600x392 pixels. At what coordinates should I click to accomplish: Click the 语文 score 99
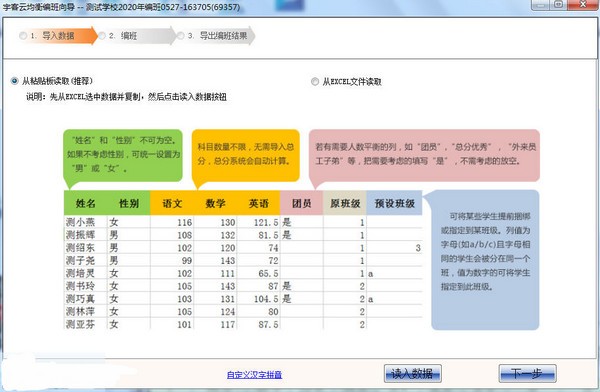pyautogui.click(x=187, y=261)
